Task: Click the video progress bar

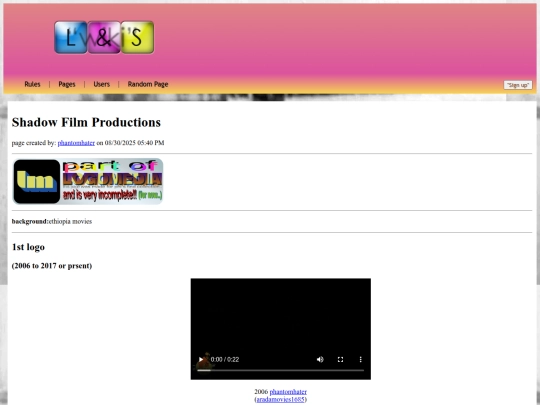Action: coord(280,370)
